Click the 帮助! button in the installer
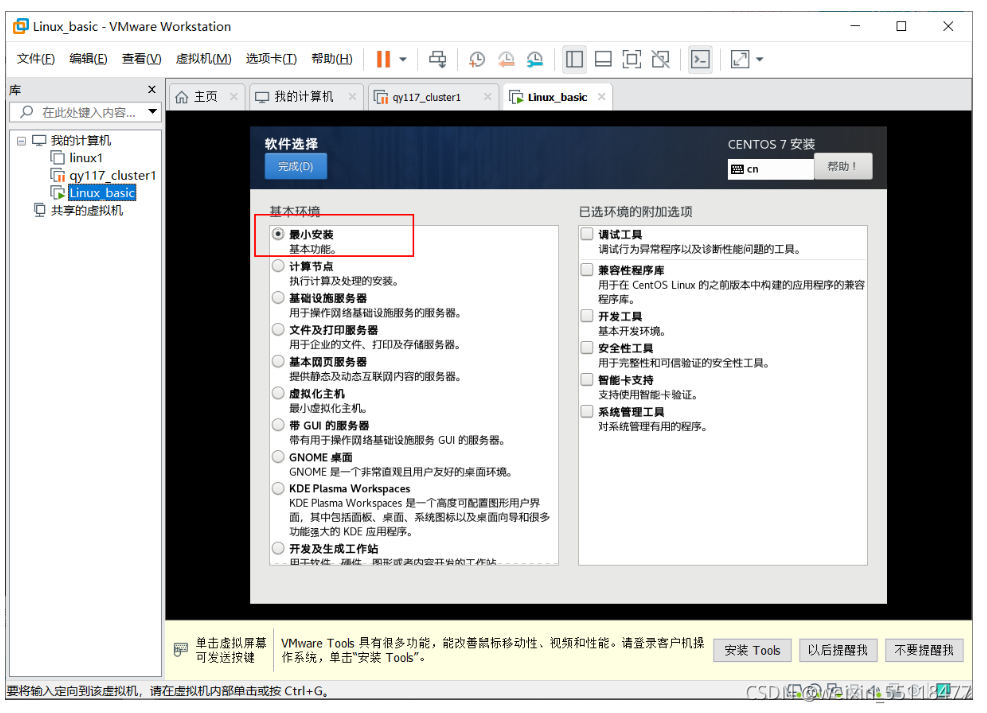This screenshot has height=713, width=987. pos(842,166)
